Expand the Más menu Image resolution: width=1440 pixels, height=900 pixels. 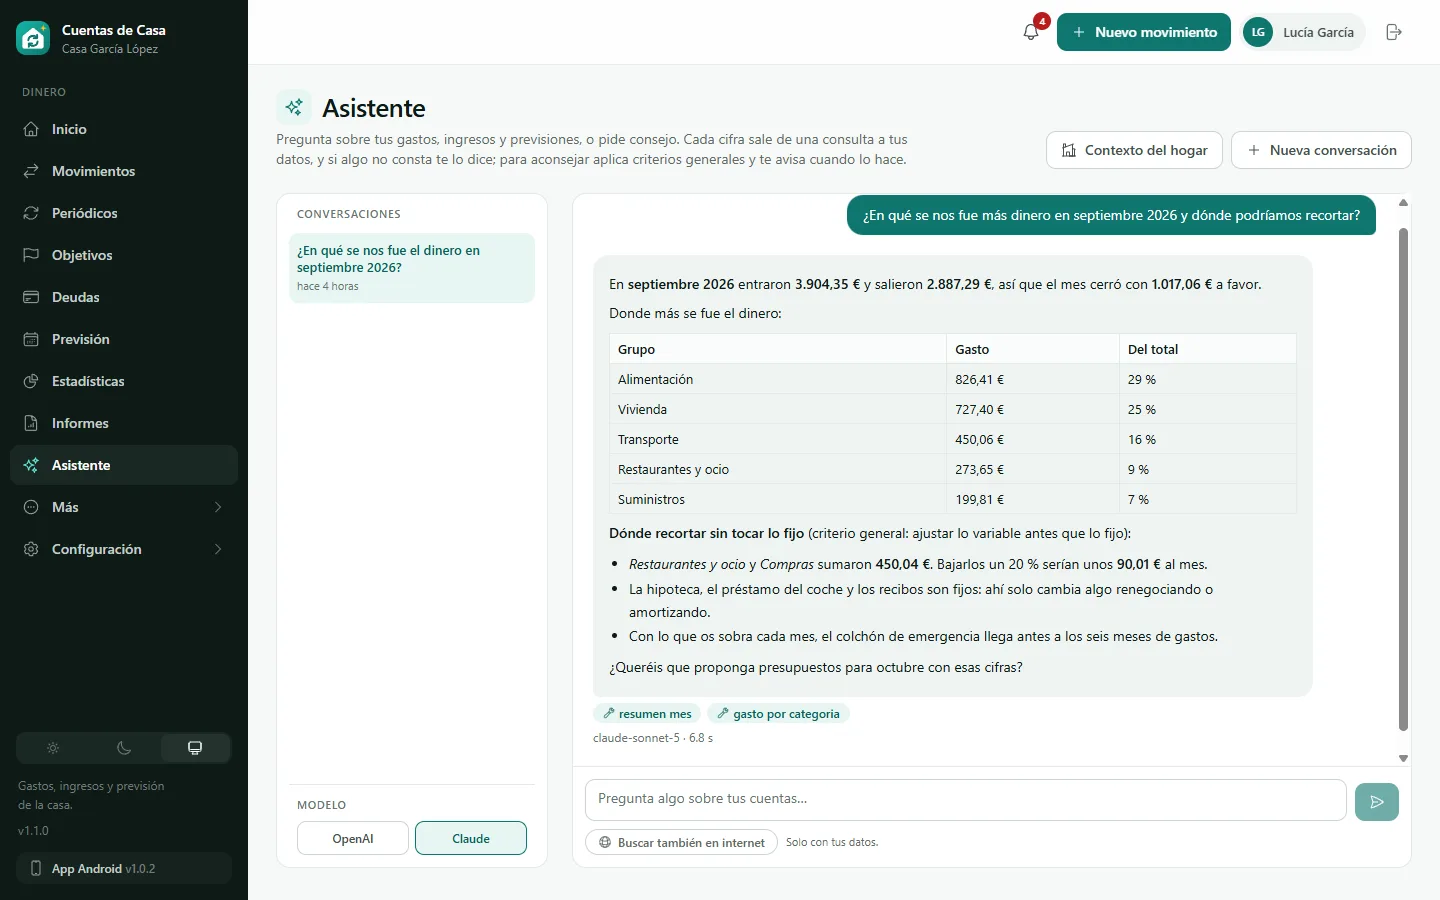coord(124,507)
